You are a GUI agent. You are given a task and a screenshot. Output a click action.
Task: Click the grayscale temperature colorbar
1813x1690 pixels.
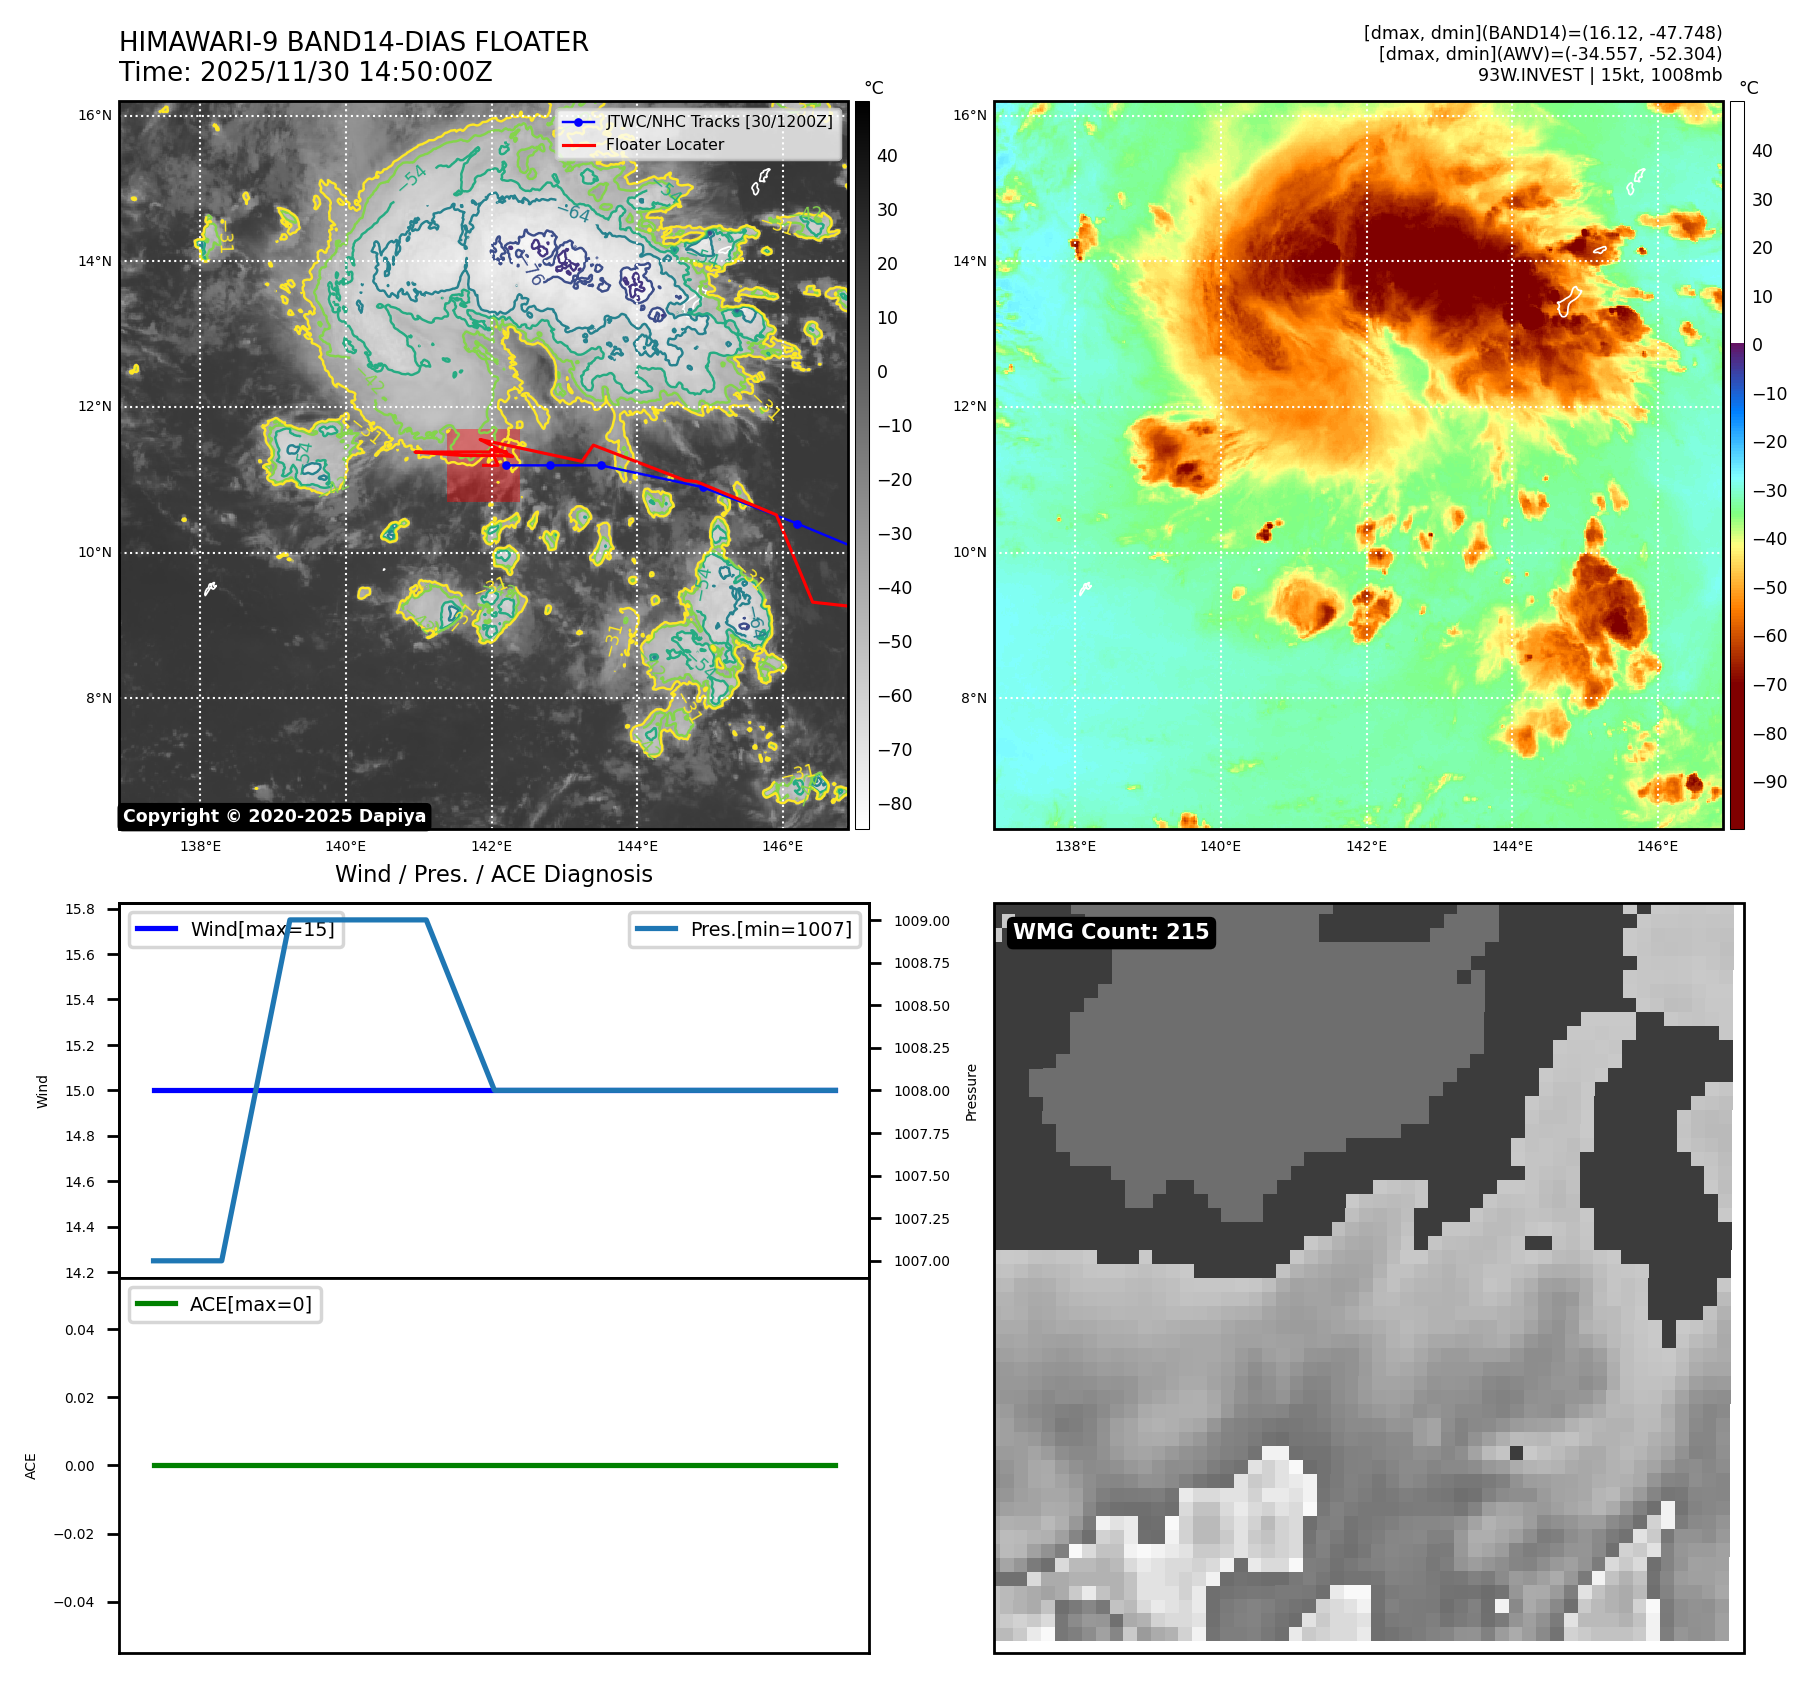point(862,465)
